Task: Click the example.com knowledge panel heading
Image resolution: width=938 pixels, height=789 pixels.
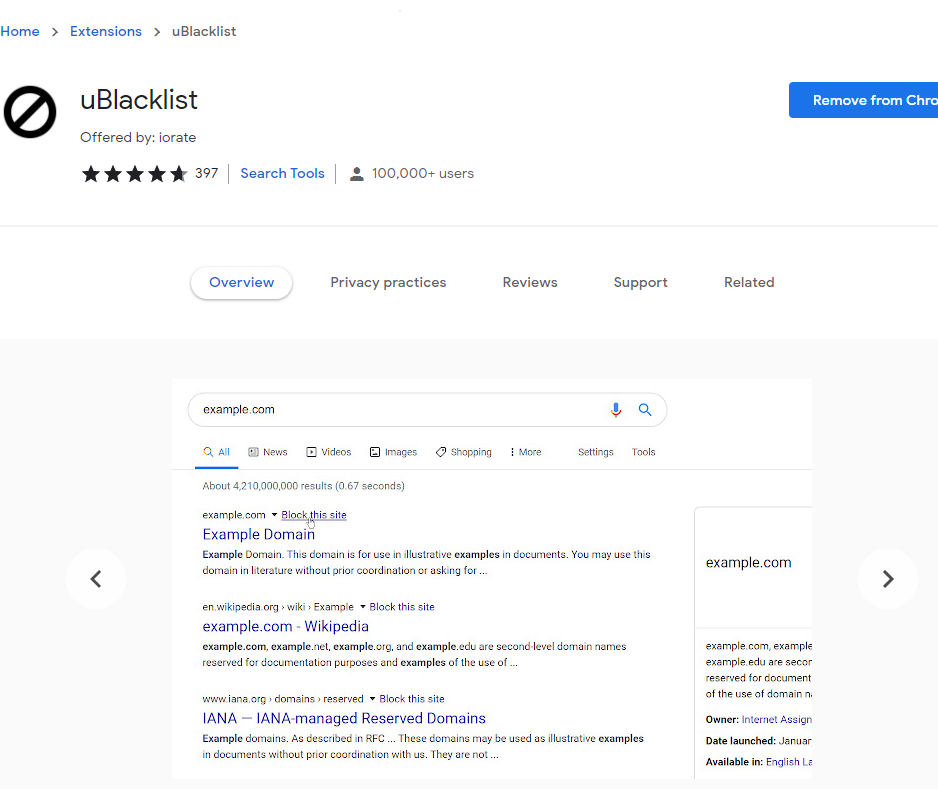Action: (748, 563)
